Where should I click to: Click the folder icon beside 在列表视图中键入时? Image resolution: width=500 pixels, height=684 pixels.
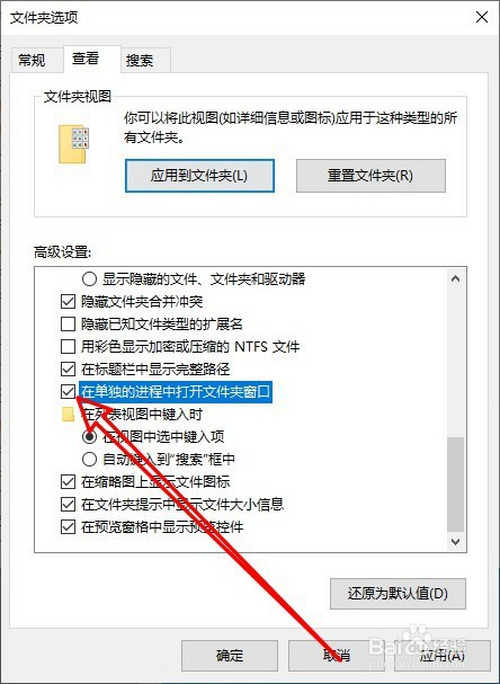click(x=68, y=414)
